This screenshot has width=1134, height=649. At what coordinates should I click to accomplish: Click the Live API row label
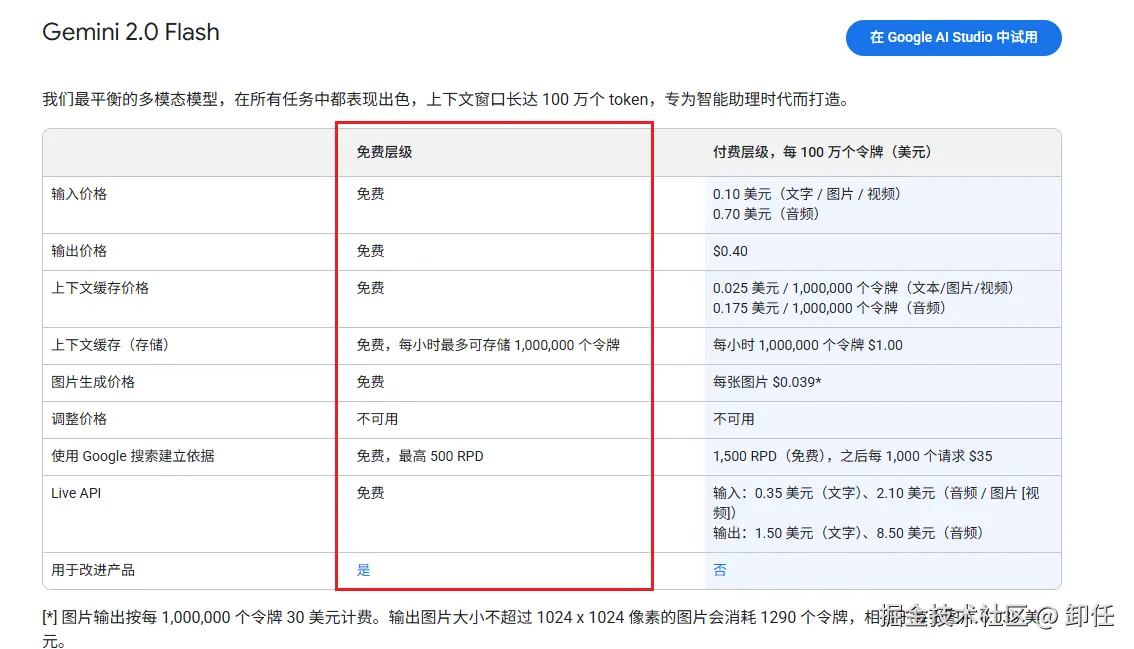click(76, 493)
